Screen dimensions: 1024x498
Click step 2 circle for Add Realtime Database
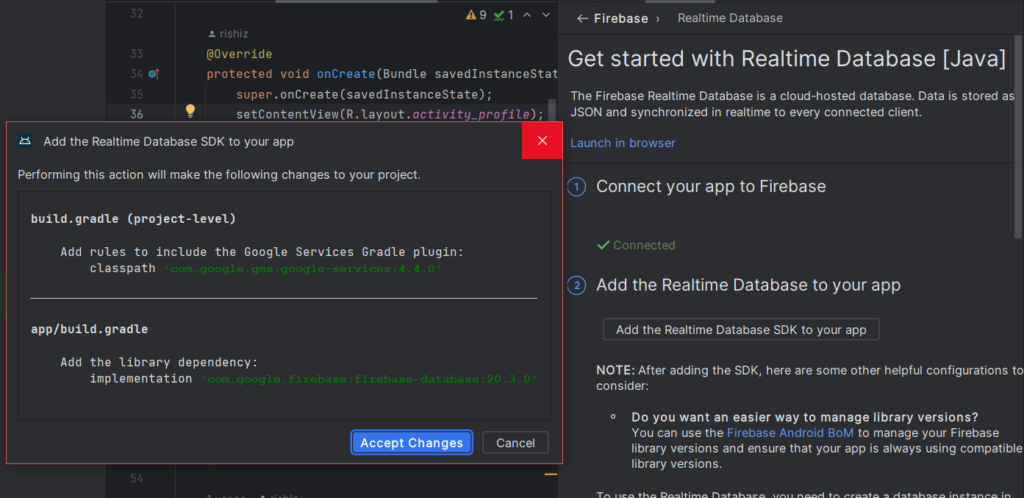[x=577, y=286]
